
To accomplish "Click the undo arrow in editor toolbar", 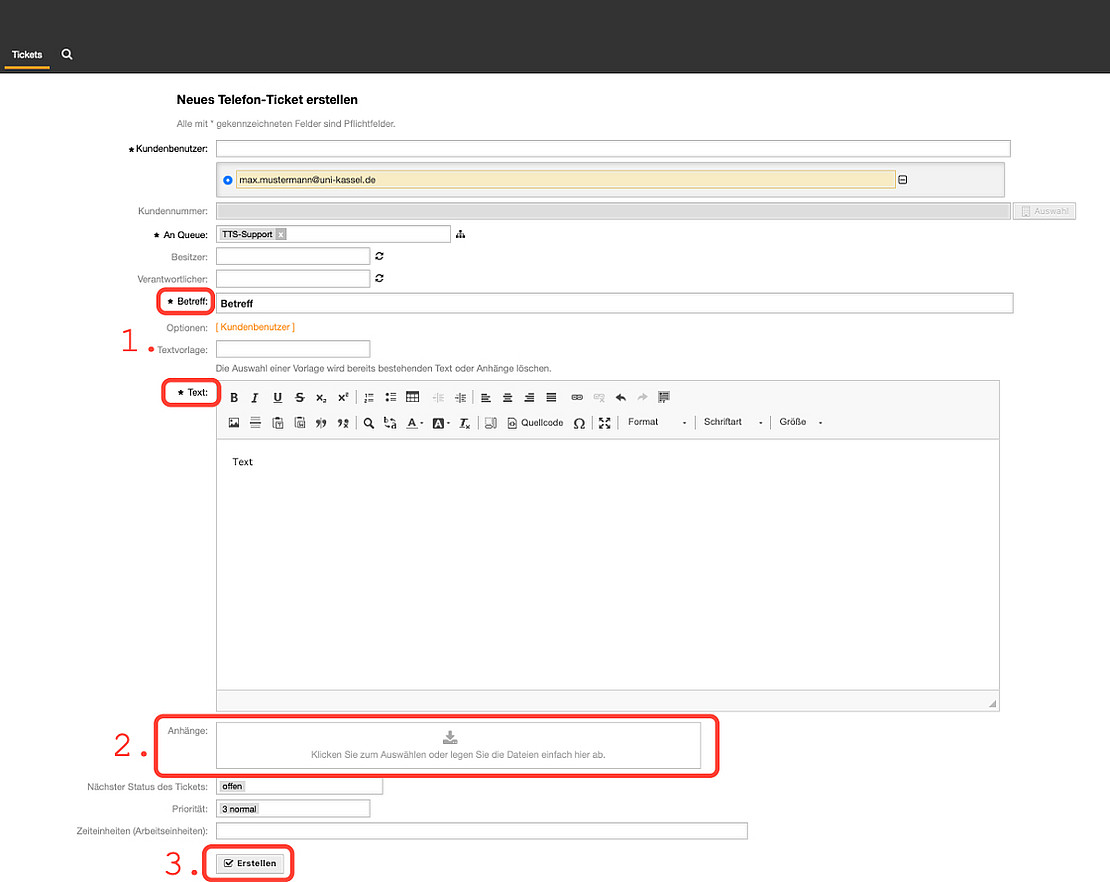I will point(621,397).
